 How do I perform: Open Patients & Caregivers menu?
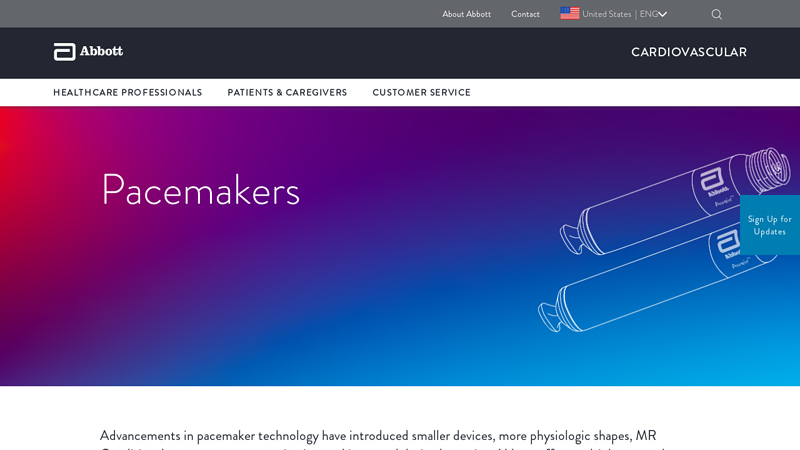287,92
